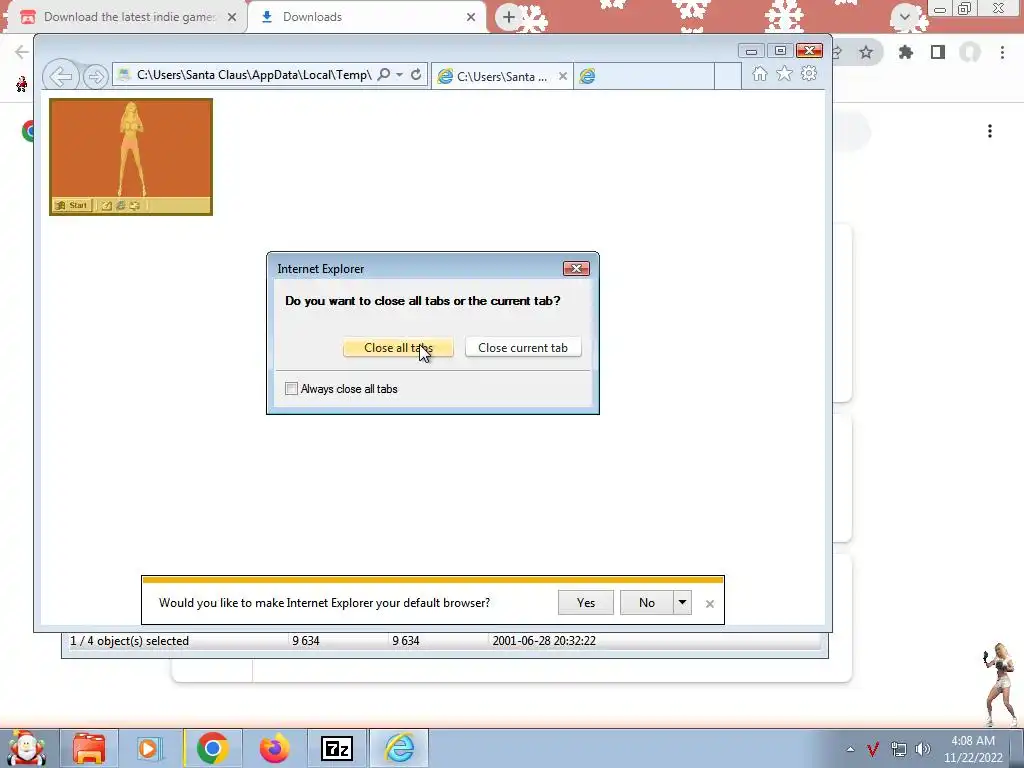Image resolution: width=1024 pixels, height=768 pixels.
Task: Close the Internet Explorer dialog
Action: 576,268
